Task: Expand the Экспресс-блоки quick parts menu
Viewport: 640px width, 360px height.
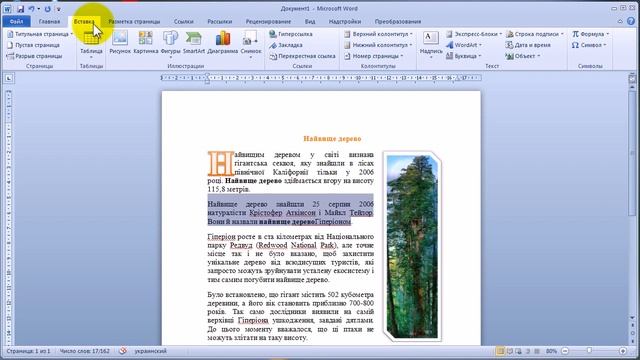Action: [474, 34]
